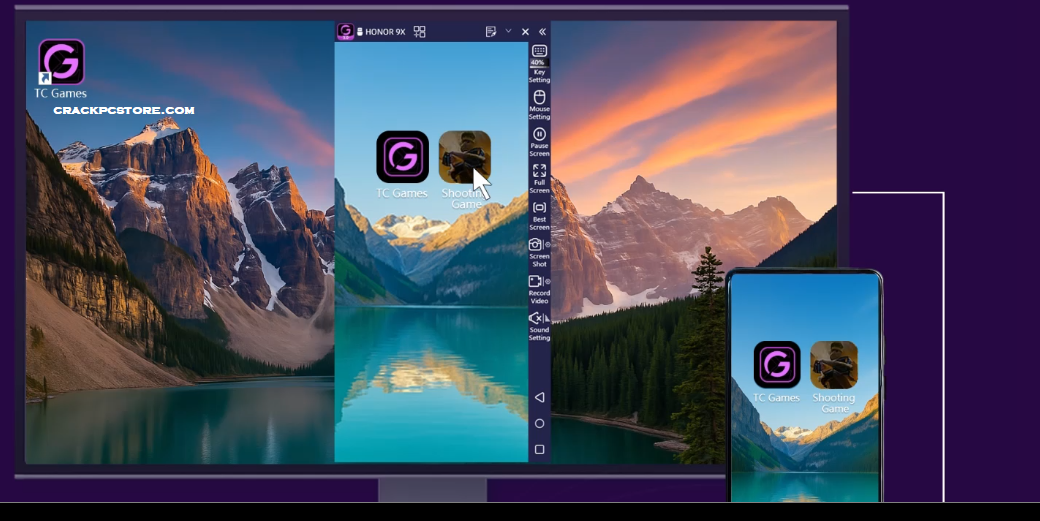Tap the Android home circle button
This screenshot has height=521, width=1040.
(539, 423)
